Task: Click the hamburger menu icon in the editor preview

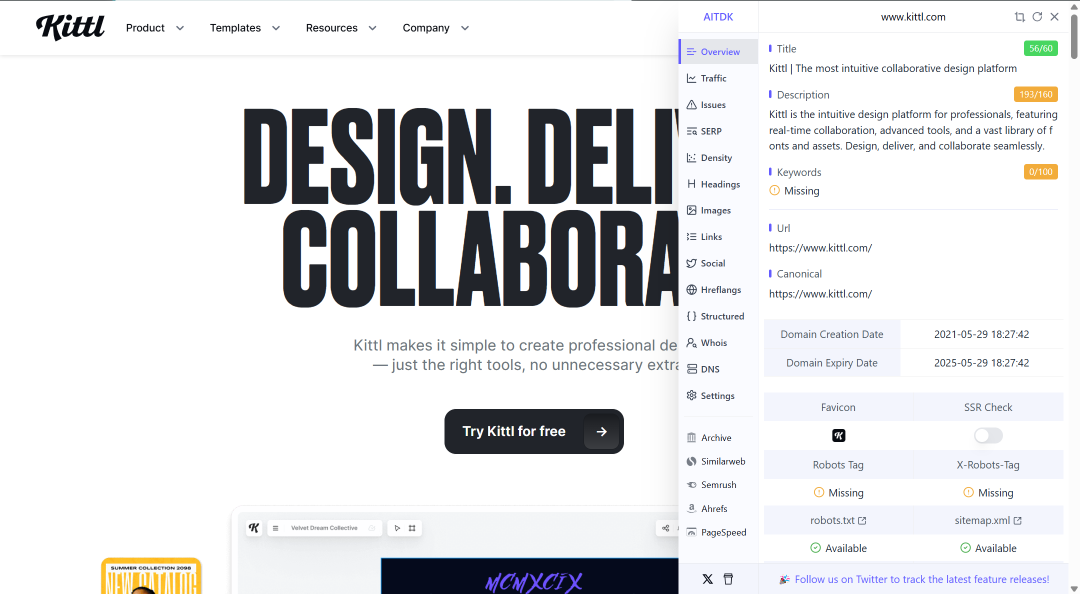Action: point(276,529)
